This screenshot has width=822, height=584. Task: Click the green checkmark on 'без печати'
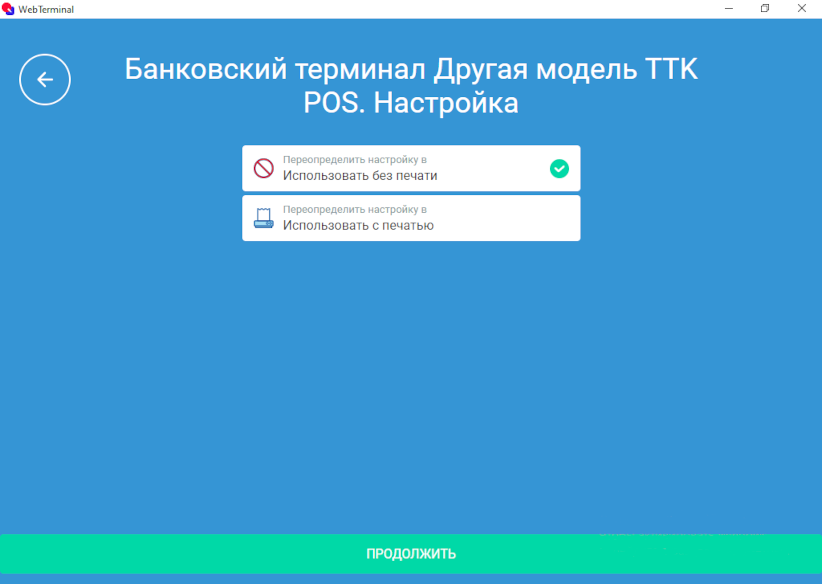click(559, 168)
